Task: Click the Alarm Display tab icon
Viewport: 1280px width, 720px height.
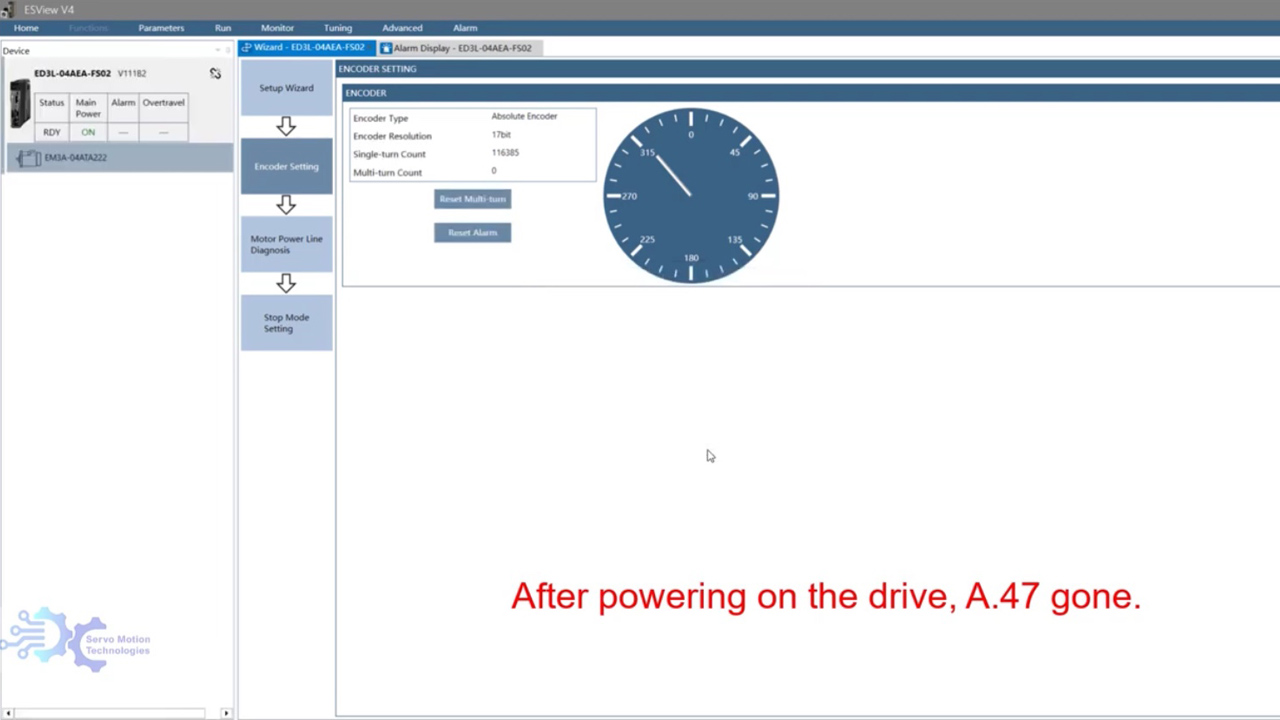Action: coord(386,48)
